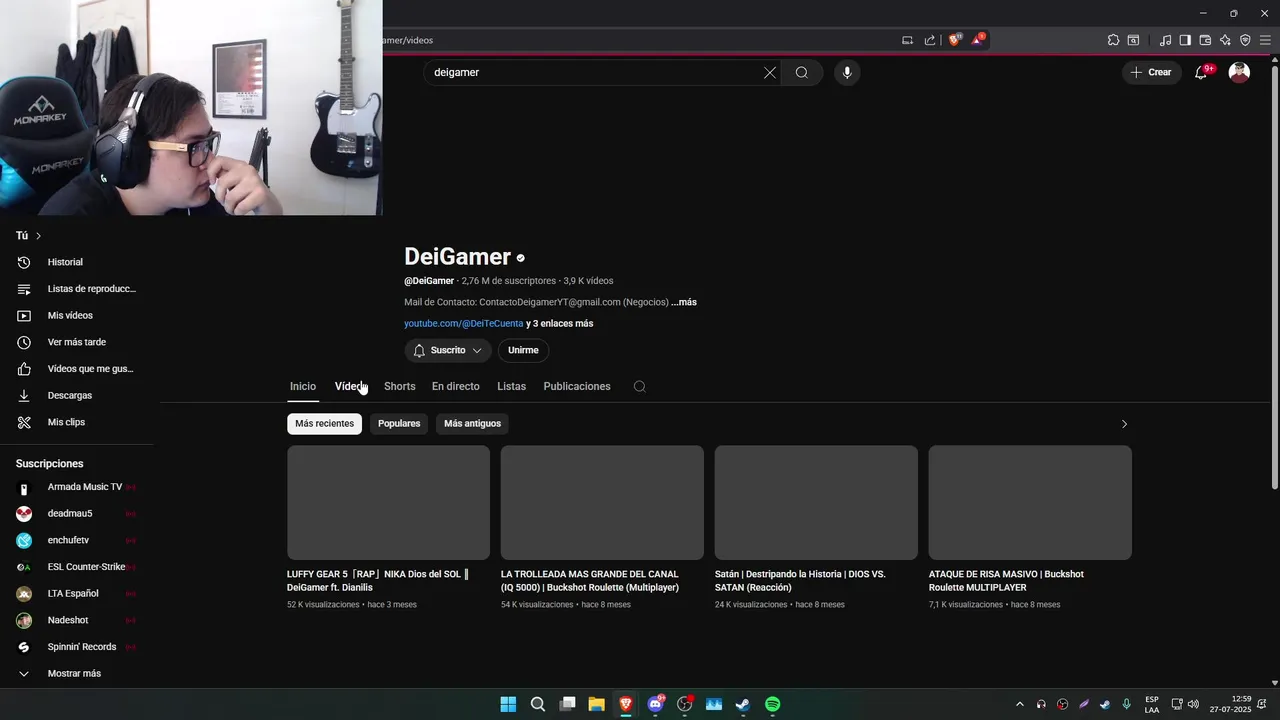Open the tab search icon in toolbar
The height and width of the screenshot is (720, 1280).
tap(1133, 40)
